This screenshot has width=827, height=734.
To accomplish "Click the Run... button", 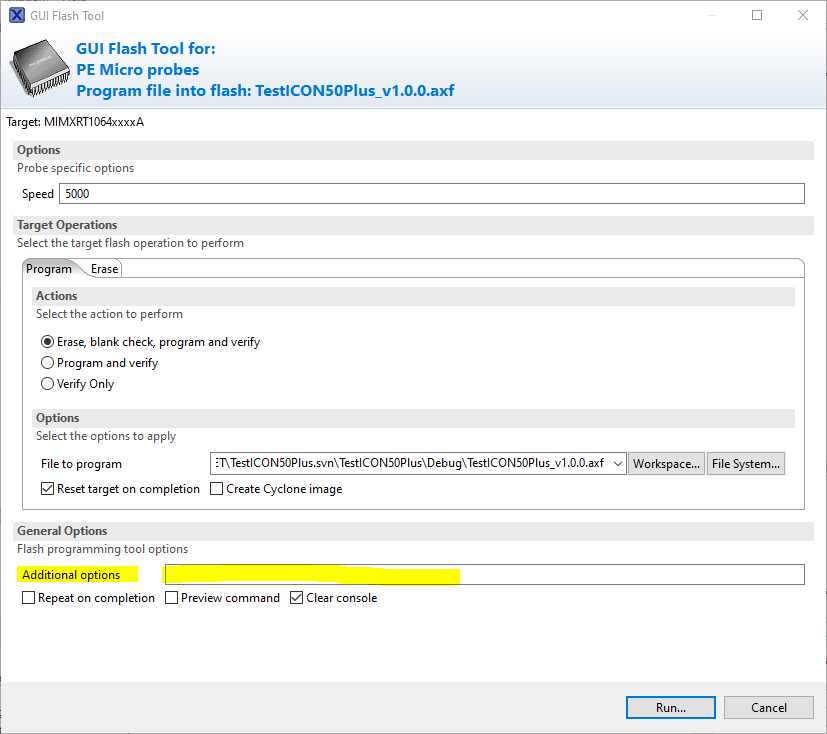I will 670,707.
